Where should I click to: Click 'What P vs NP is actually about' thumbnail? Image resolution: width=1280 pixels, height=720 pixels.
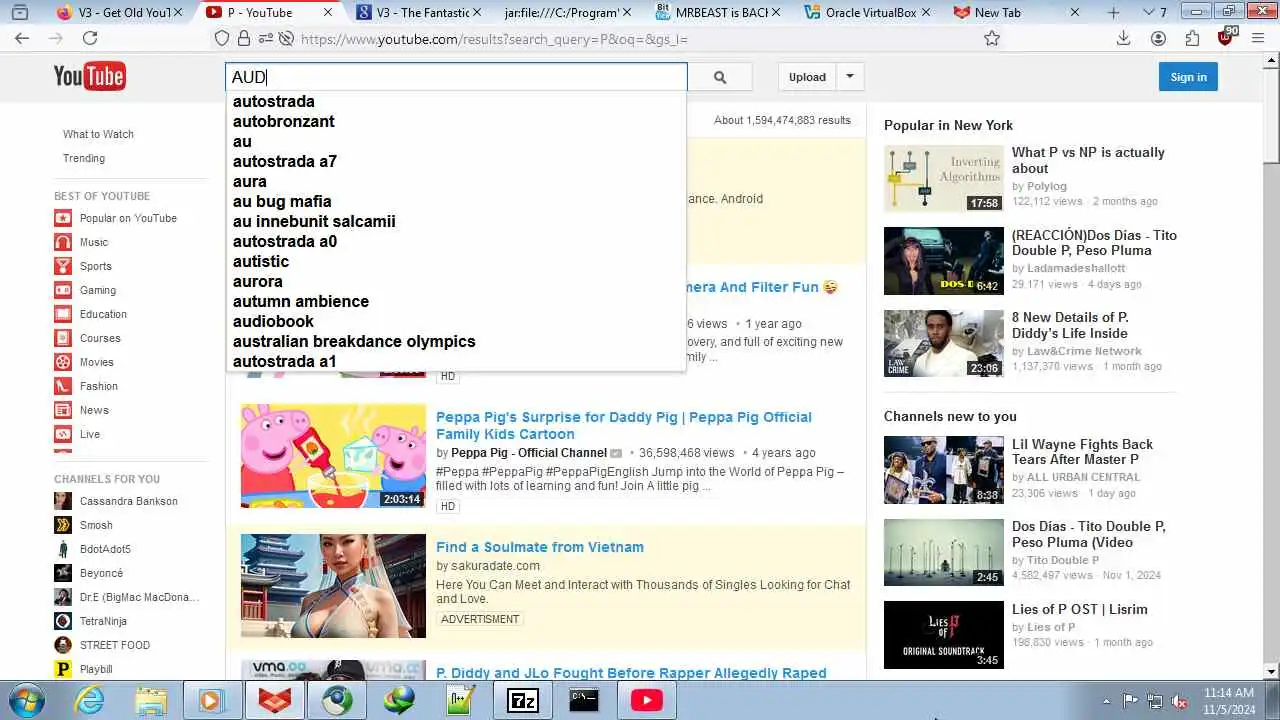click(x=943, y=179)
